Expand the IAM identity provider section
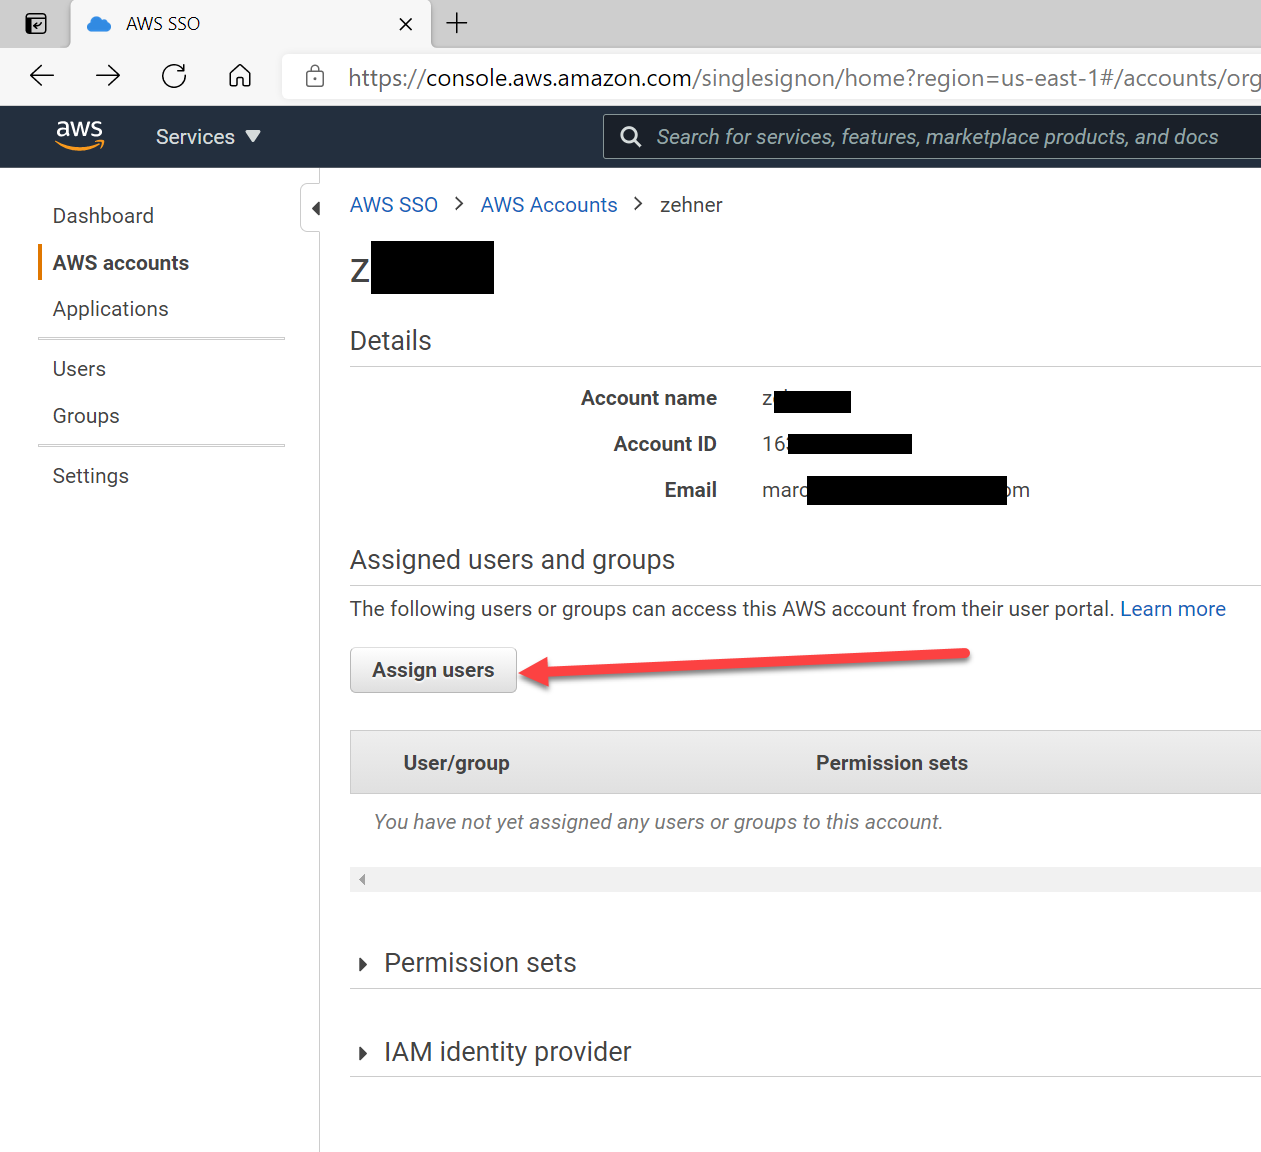This screenshot has height=1152, width=1261. [x=363, y=1053]
